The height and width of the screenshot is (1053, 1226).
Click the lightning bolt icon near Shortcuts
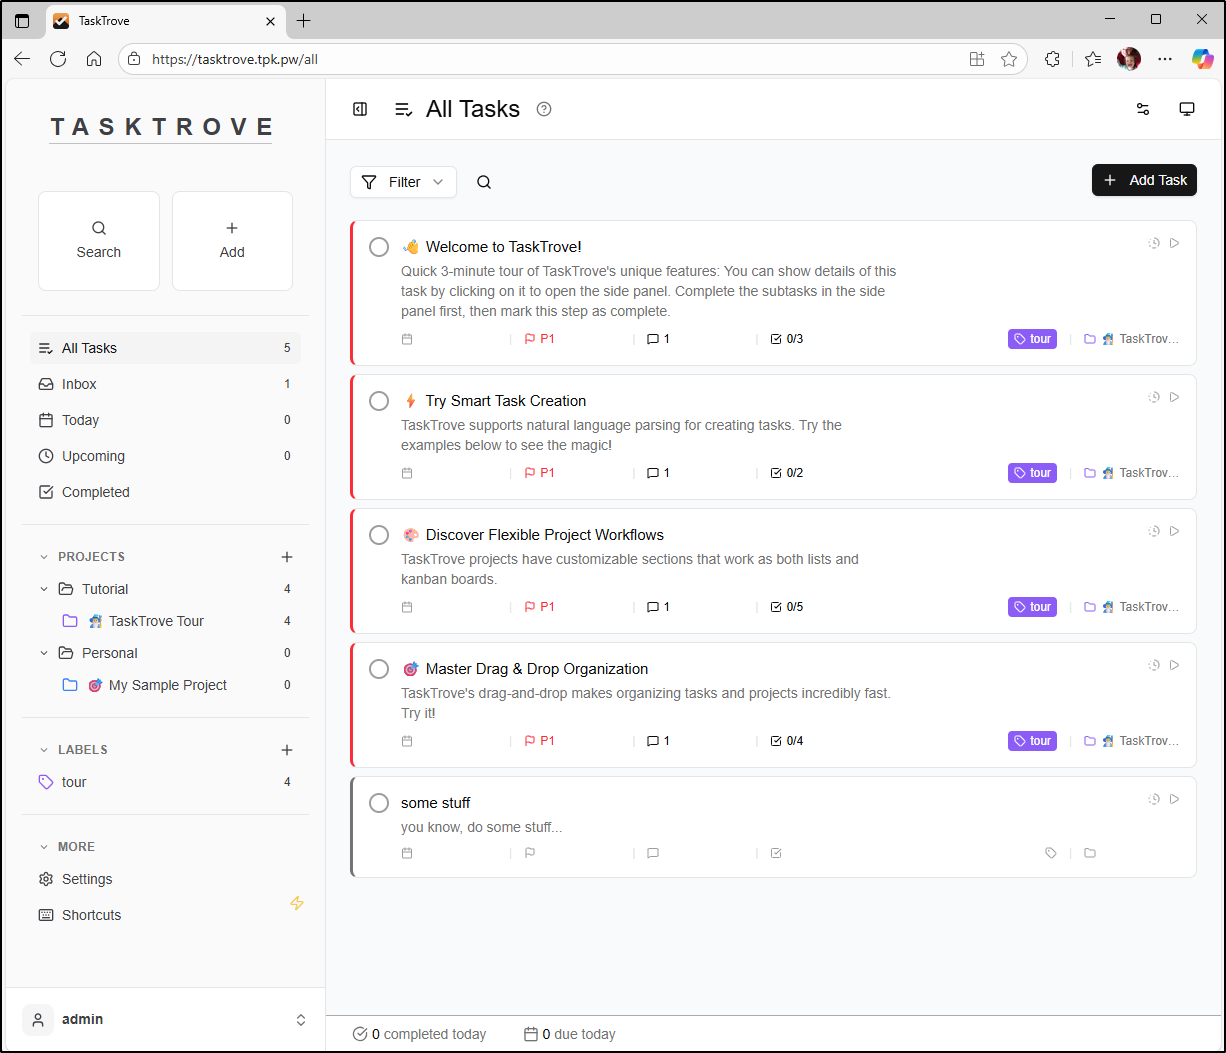tap(297, 903)
